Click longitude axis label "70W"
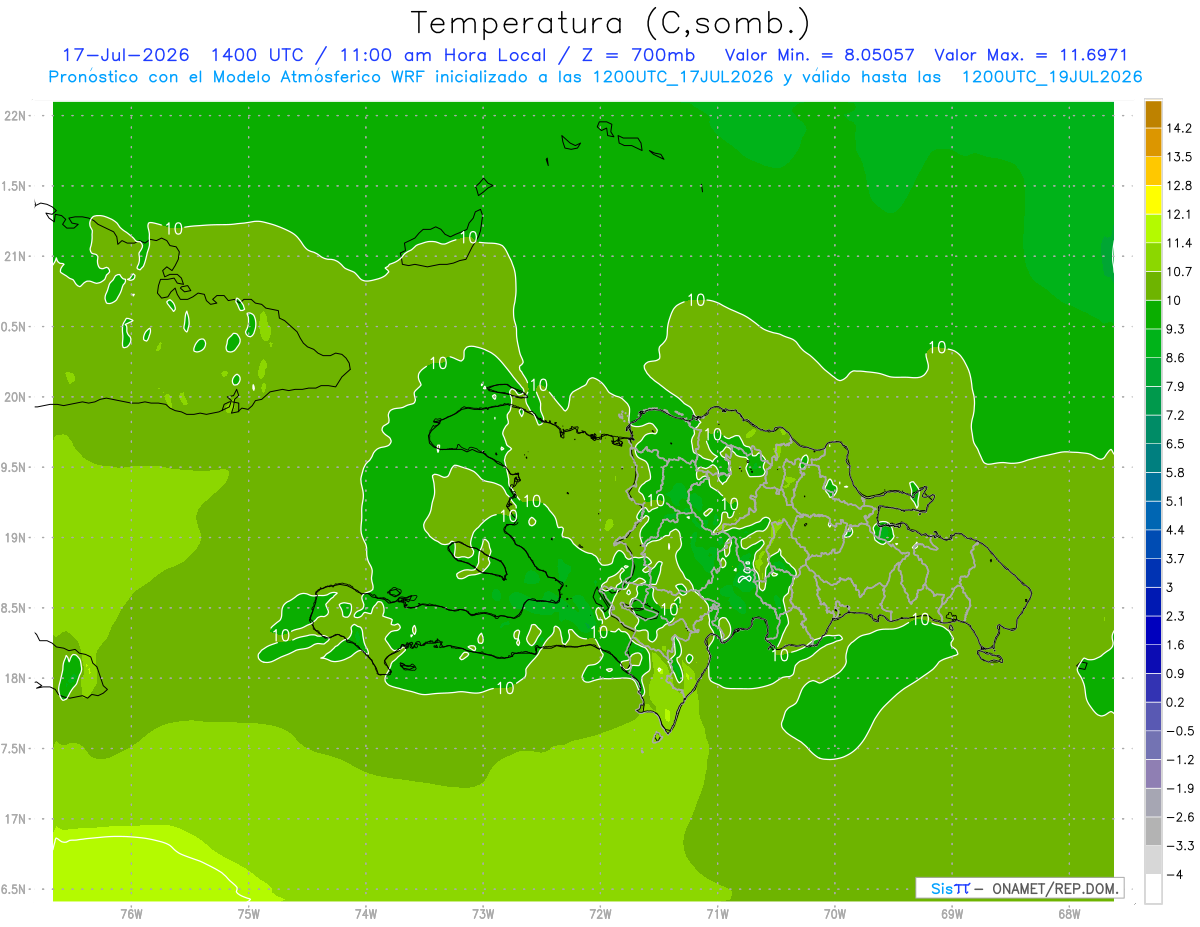 coord(835,913)
